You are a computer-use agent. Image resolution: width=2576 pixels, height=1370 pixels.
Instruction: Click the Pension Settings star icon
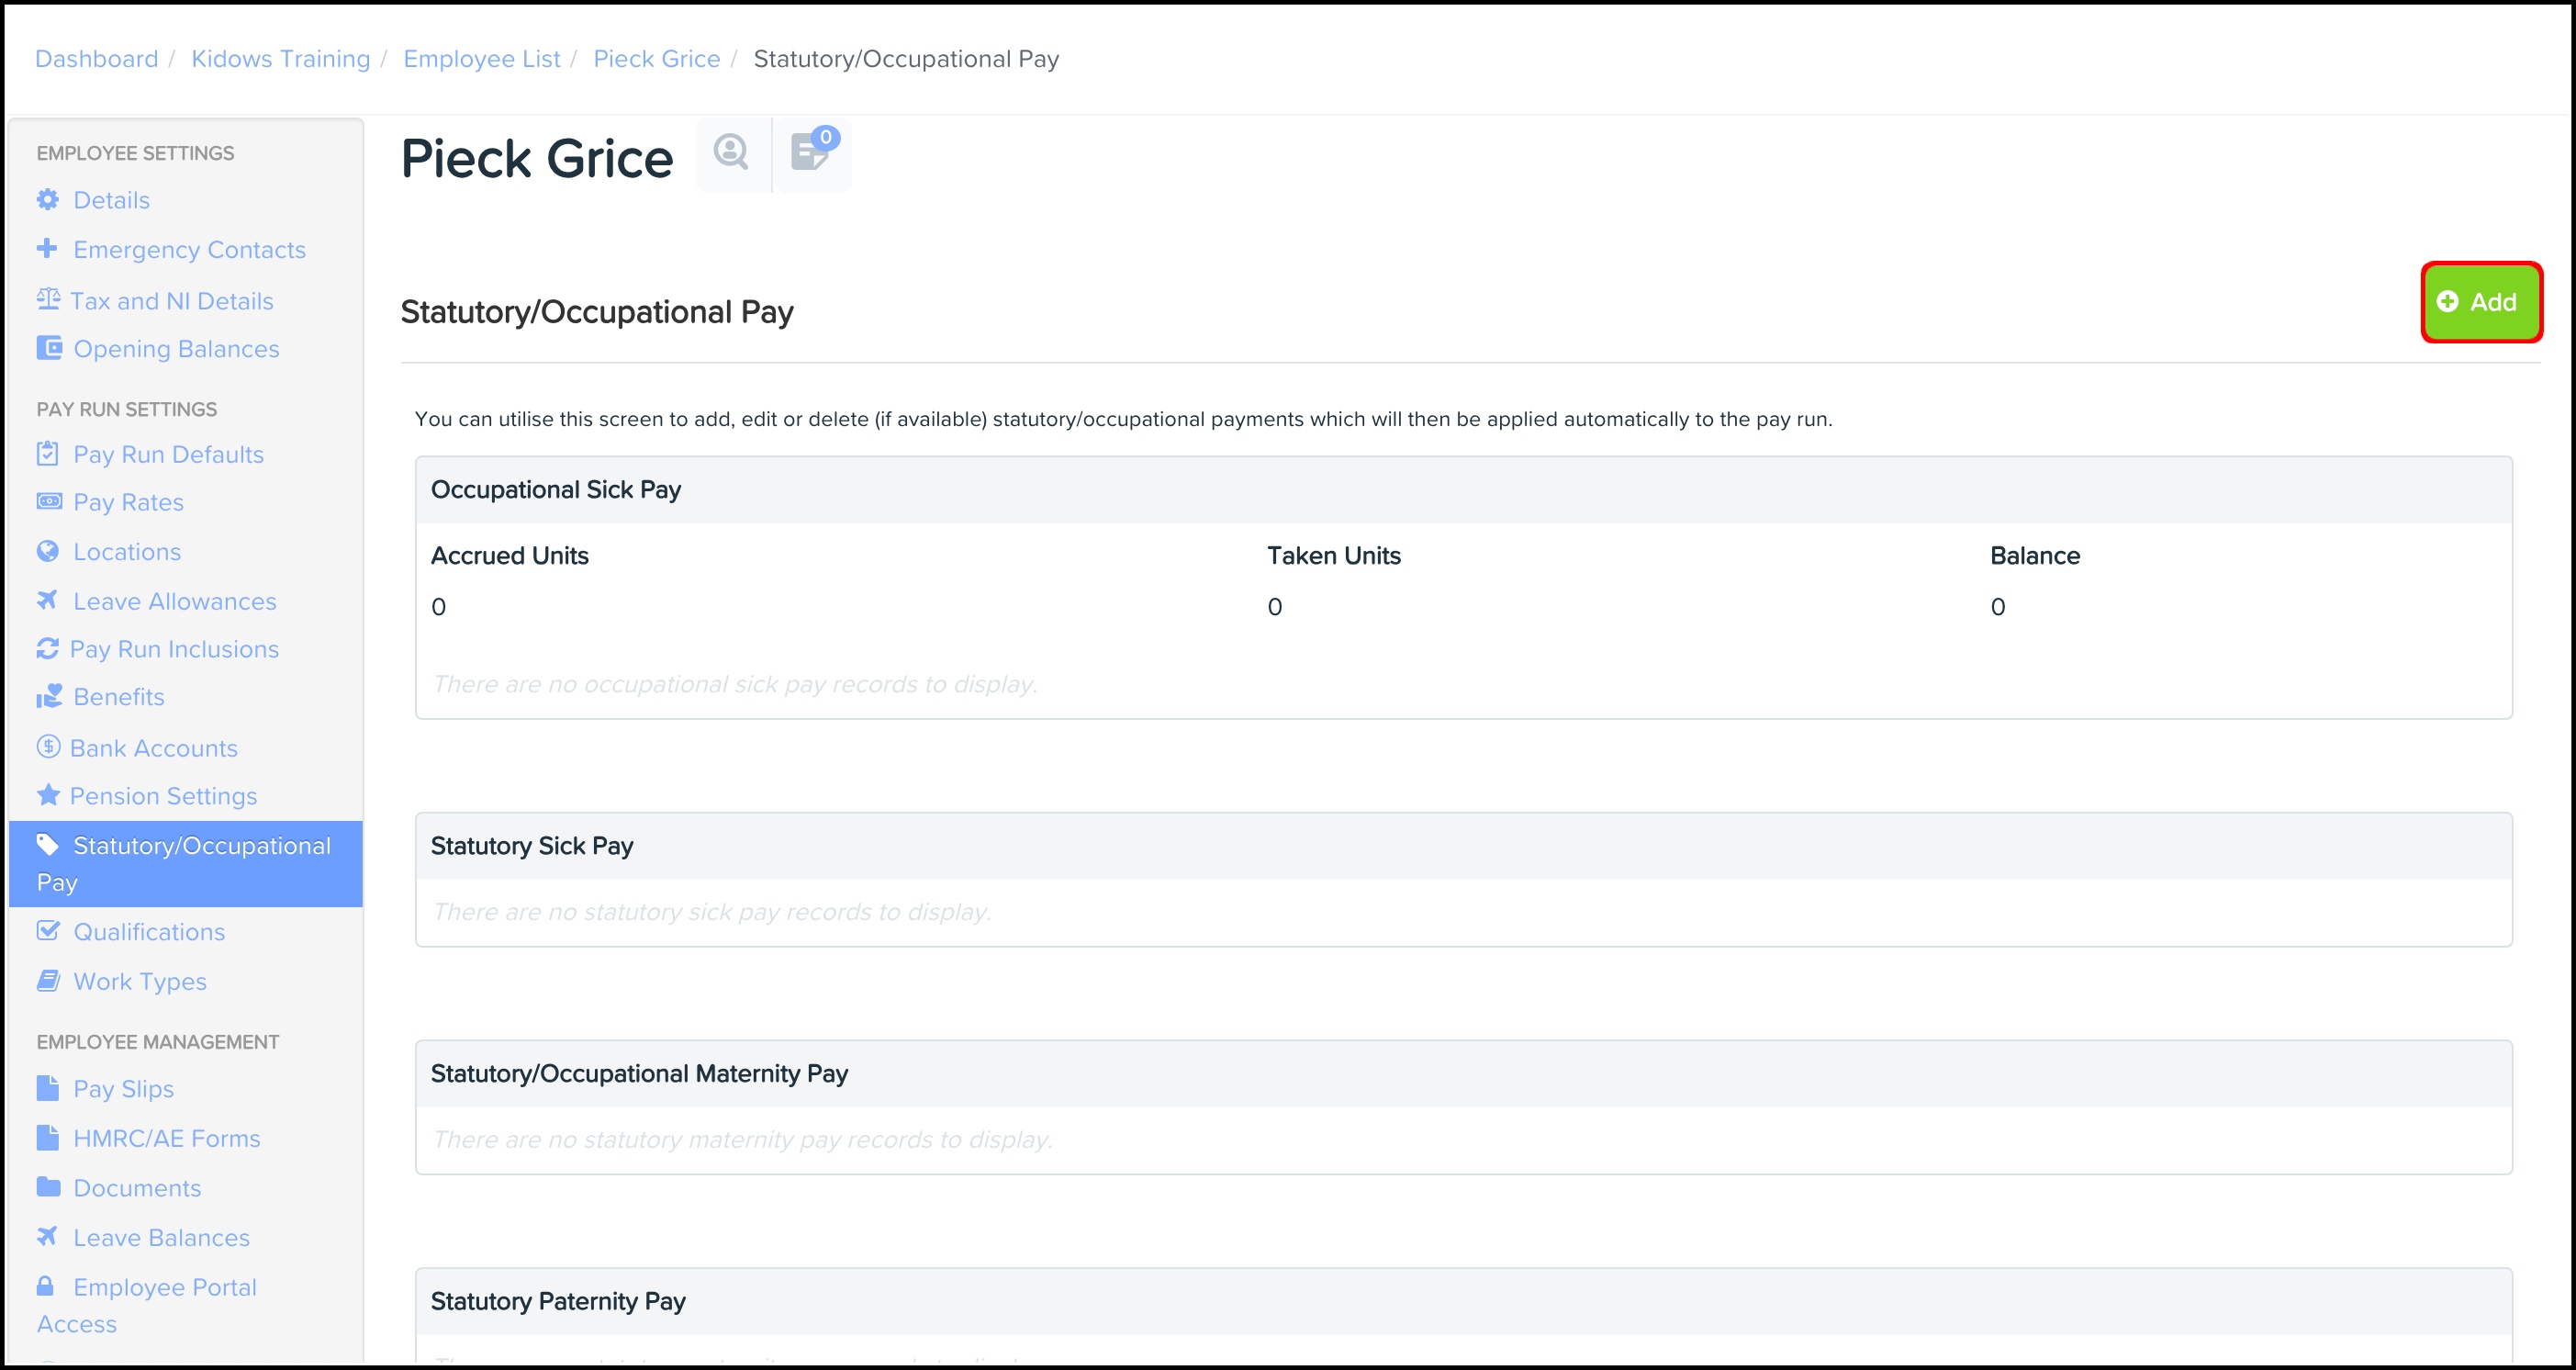(x=47, y=795)
